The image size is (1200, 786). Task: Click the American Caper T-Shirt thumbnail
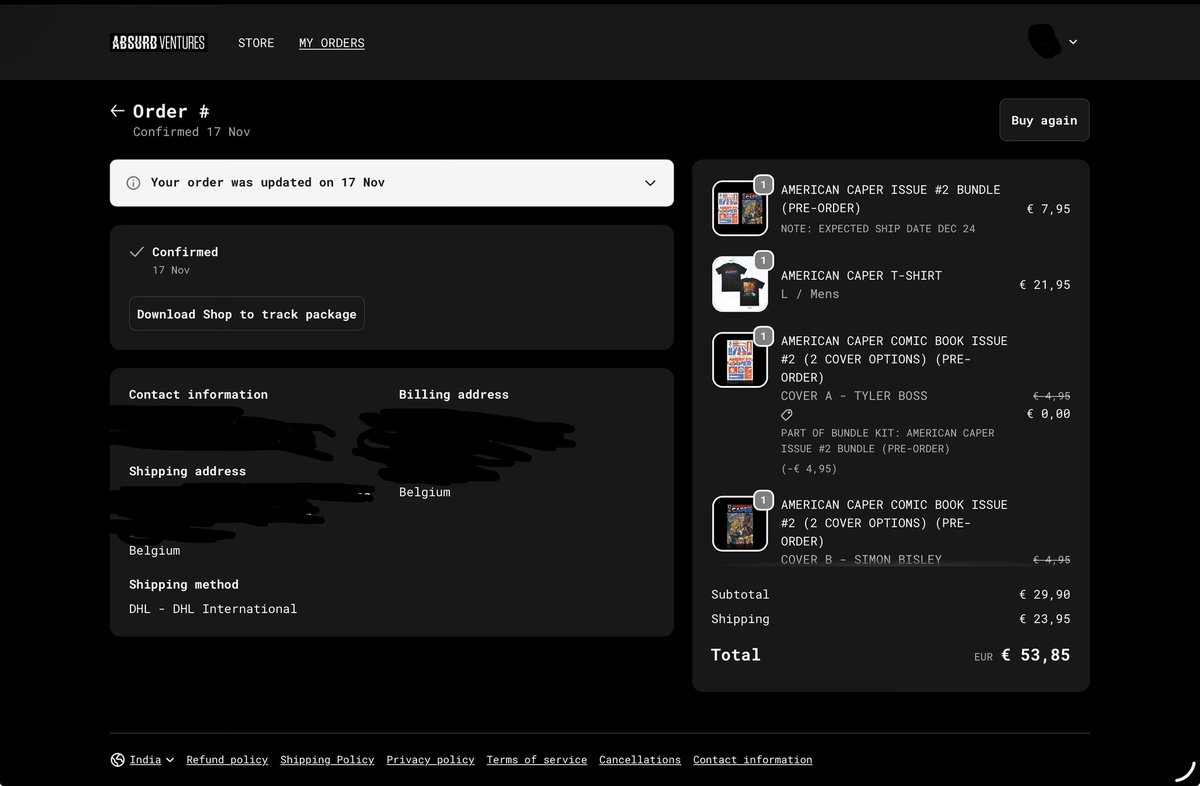(740, 284)
